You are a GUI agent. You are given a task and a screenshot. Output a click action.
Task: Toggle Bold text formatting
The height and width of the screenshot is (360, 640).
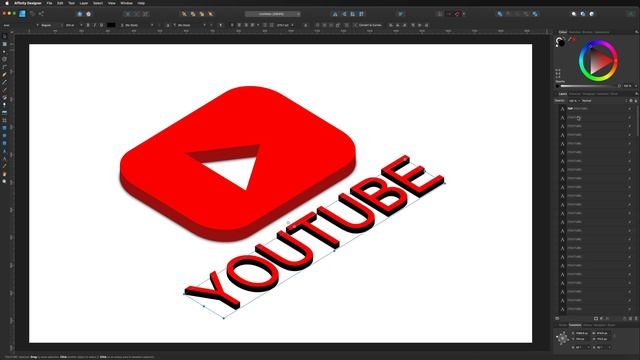[88, 25]
